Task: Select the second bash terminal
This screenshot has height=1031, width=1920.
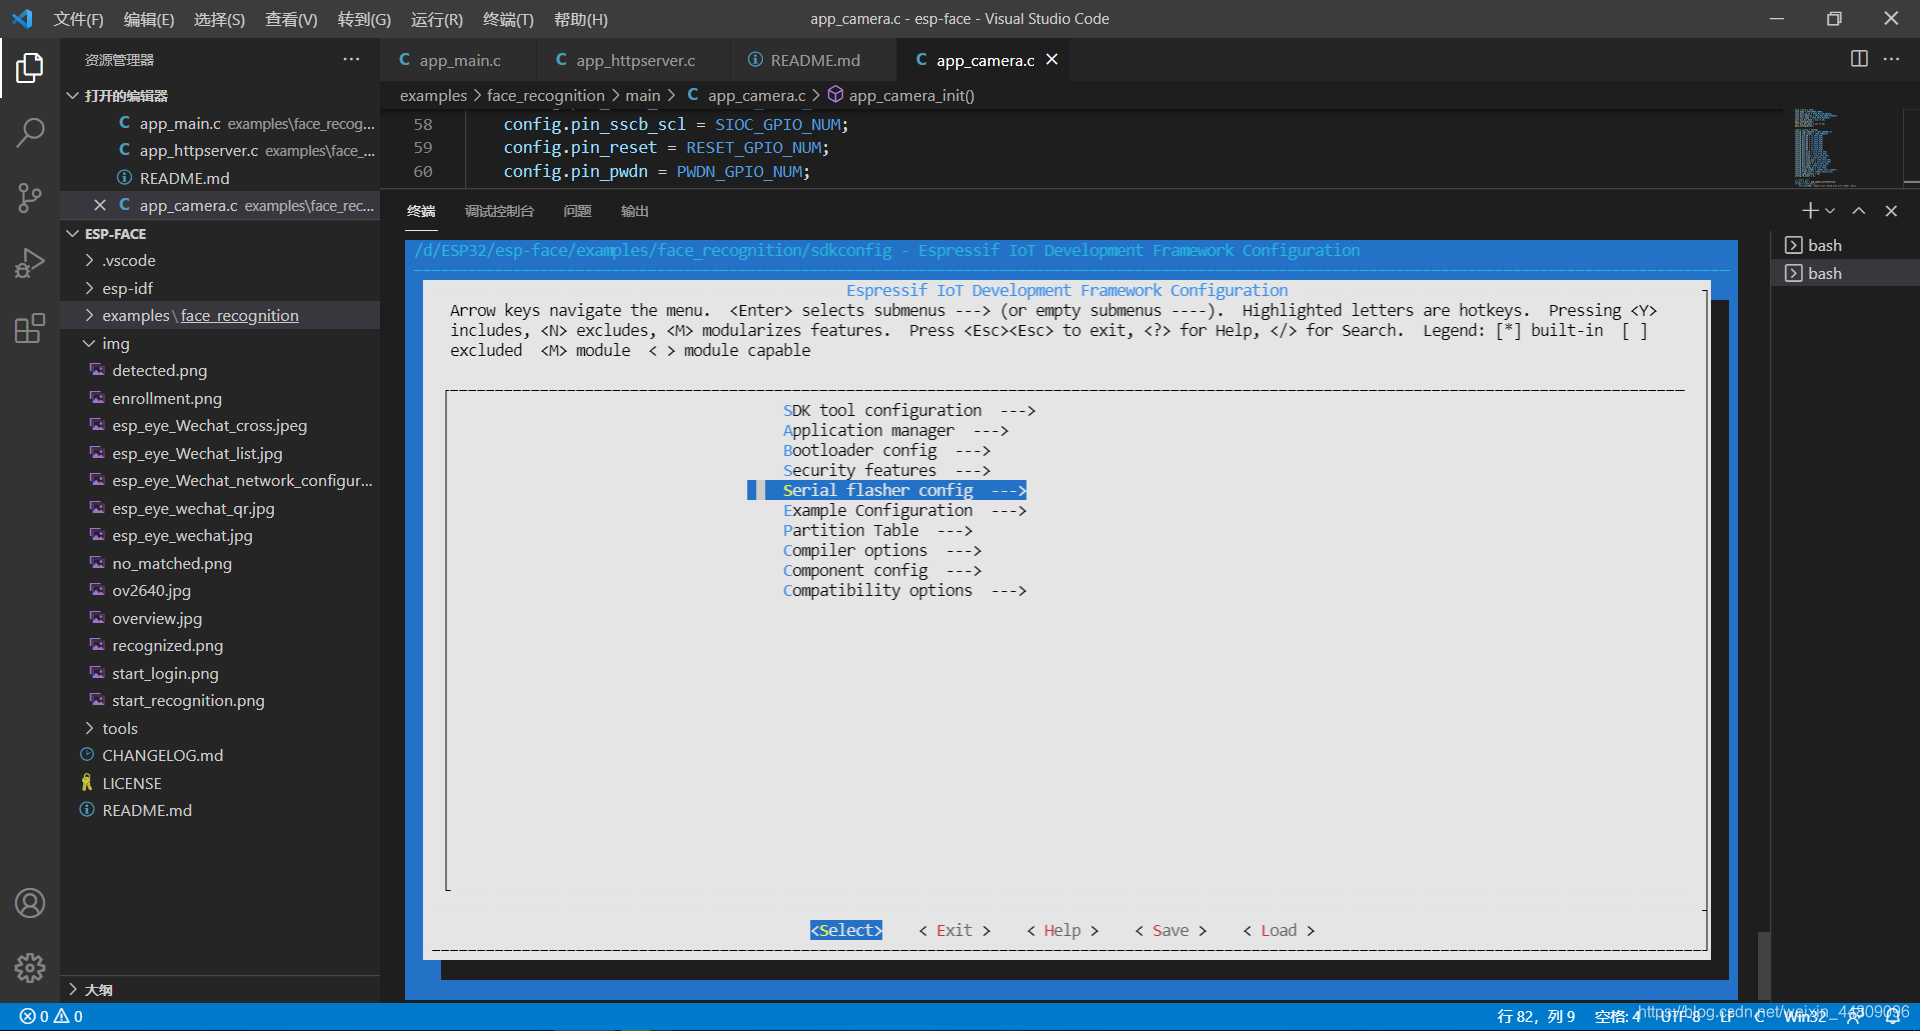Action: click(1845, 273)
